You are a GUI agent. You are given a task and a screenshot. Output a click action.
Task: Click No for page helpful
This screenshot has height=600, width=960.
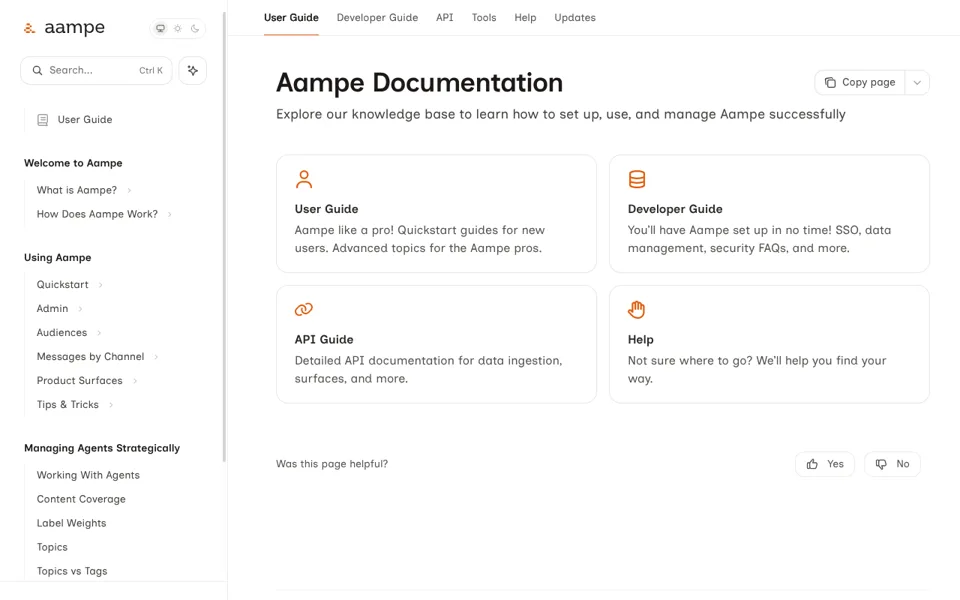(892, 464)
